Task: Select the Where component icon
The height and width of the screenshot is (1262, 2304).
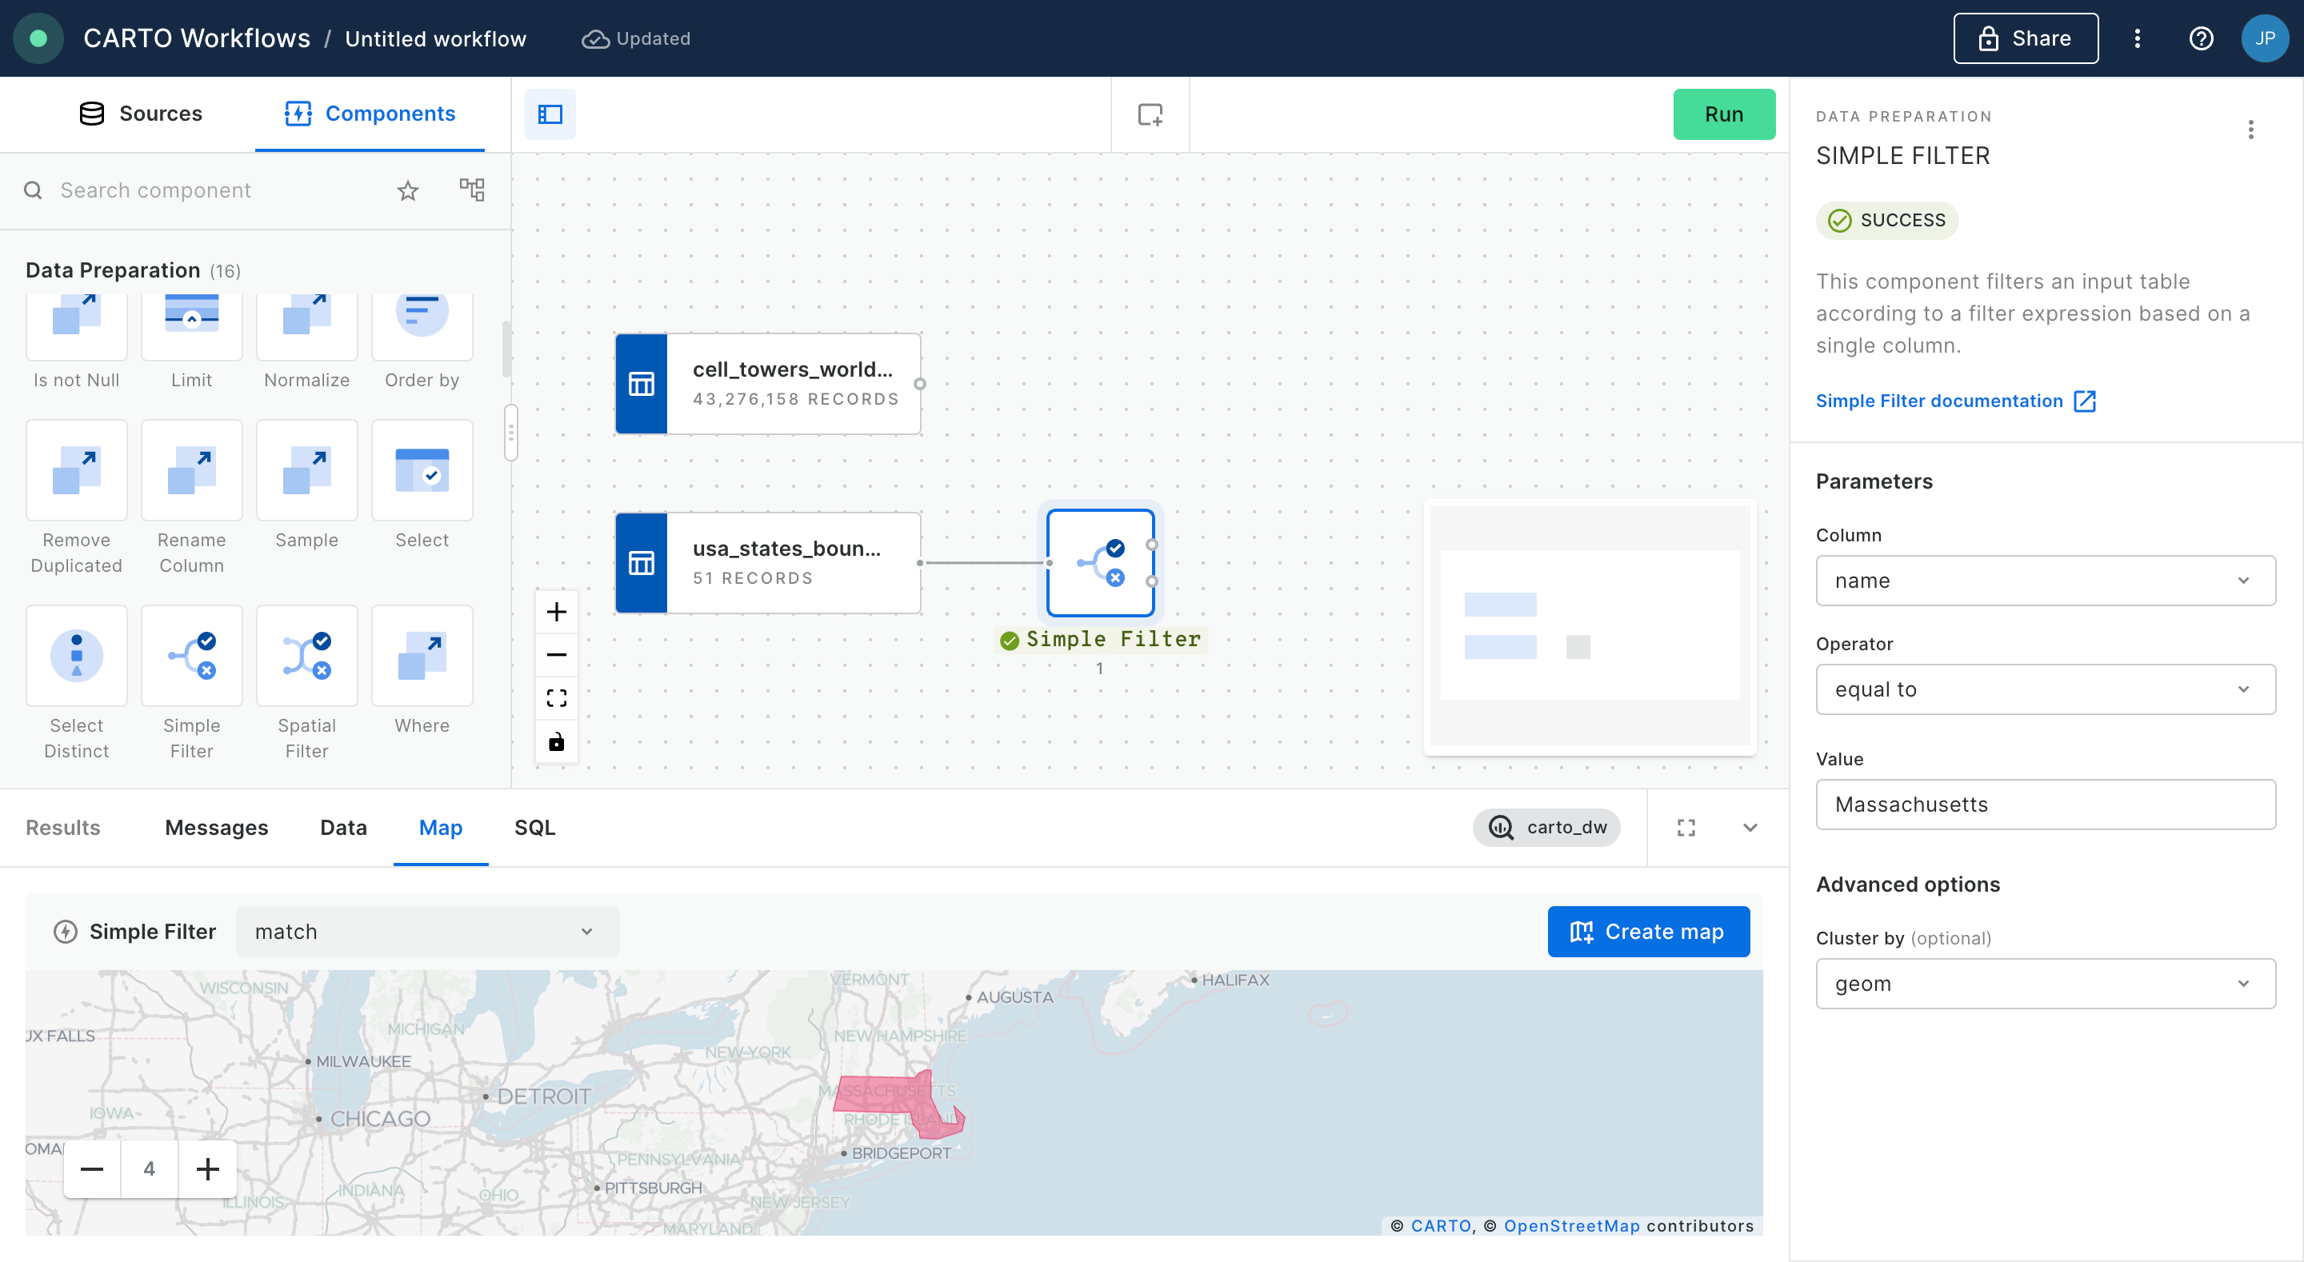Action: (x=421, y=657)
